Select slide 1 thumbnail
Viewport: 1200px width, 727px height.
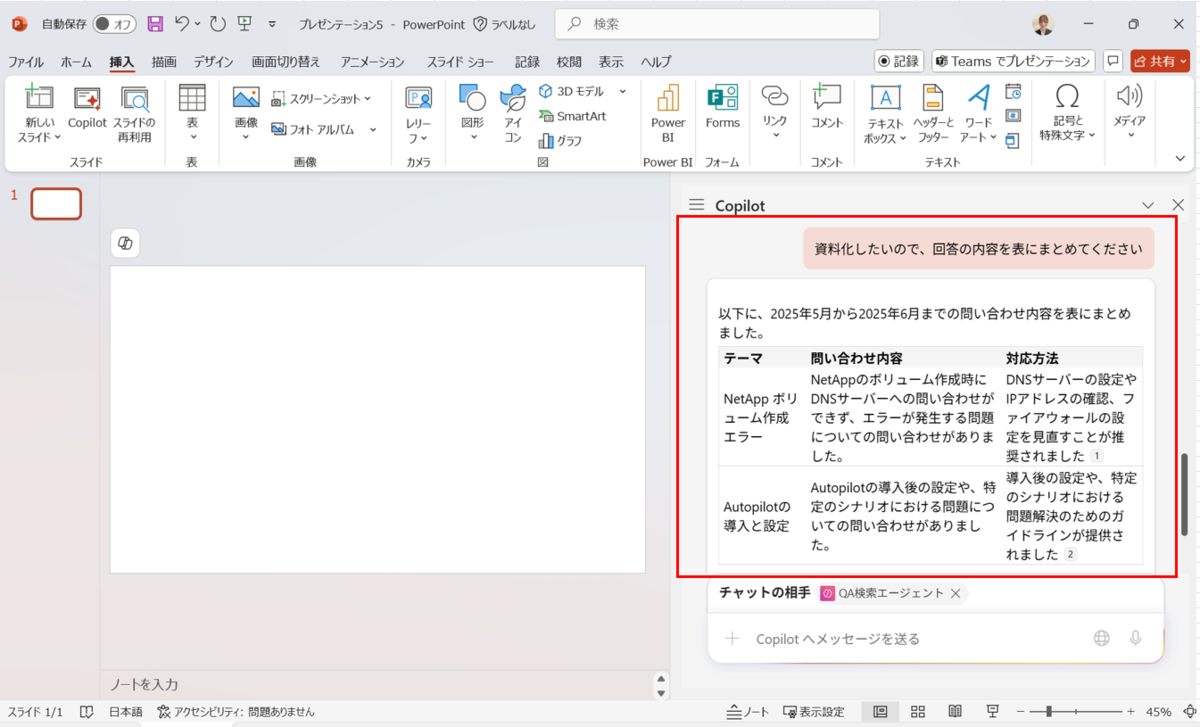pos(56,203)
